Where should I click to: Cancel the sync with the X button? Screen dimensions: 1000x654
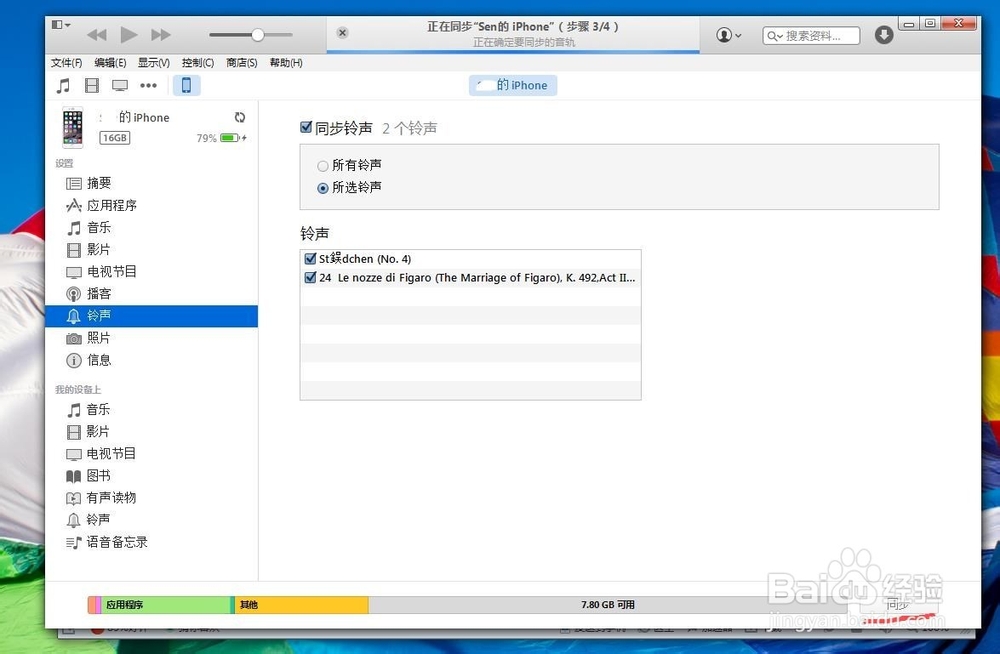pyautogui.click(x=342, y=33)
